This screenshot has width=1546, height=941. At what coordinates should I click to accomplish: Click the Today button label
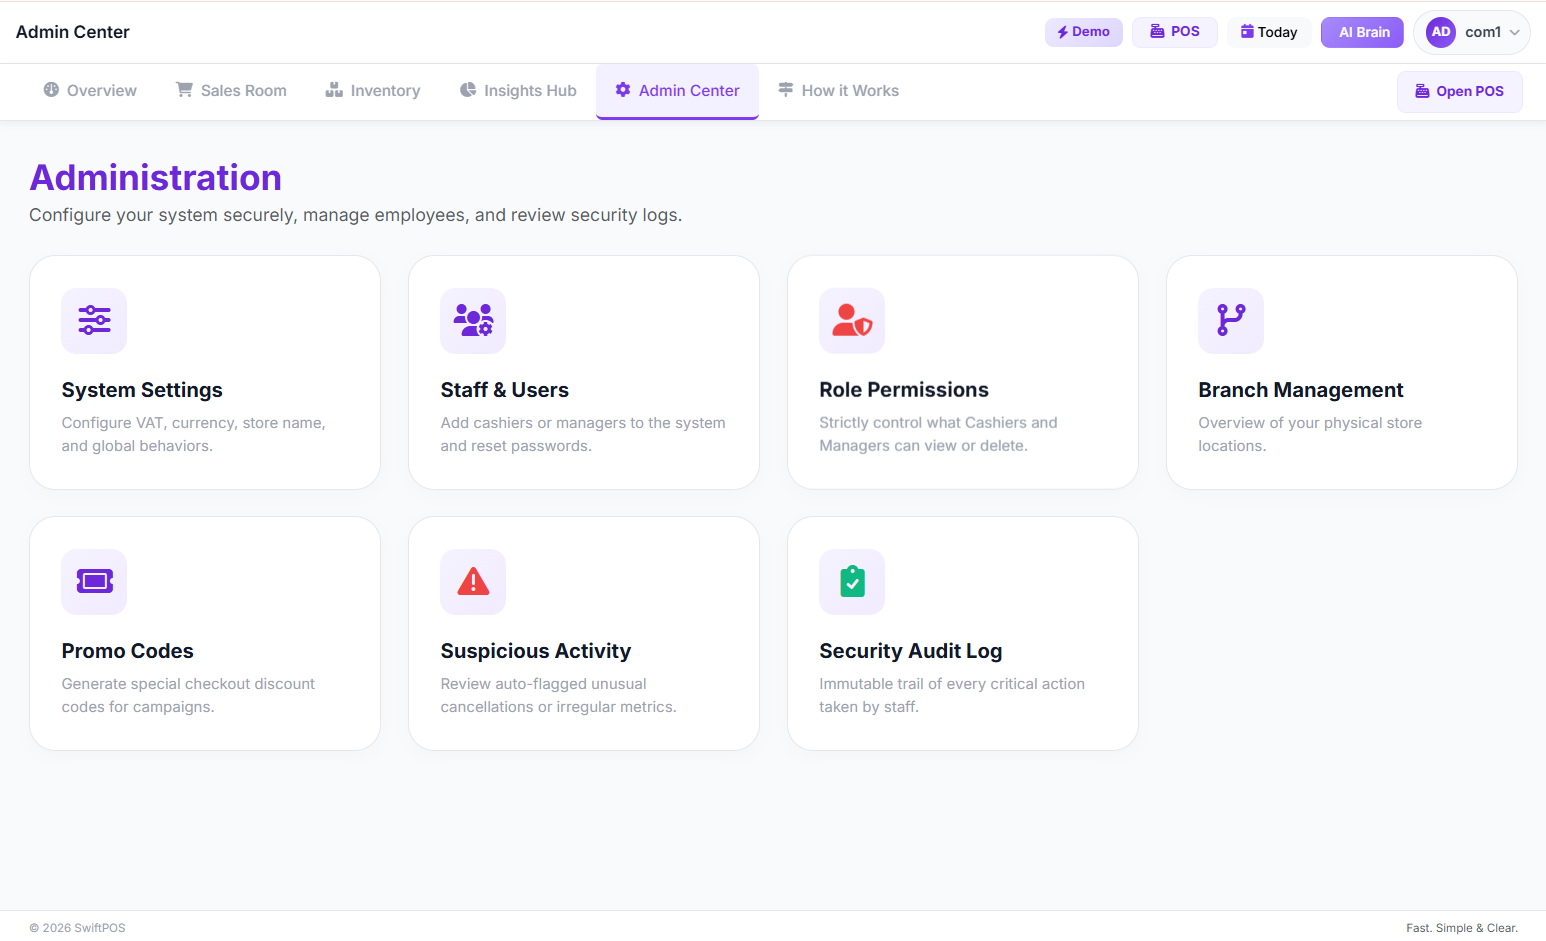pos(1277,32)
